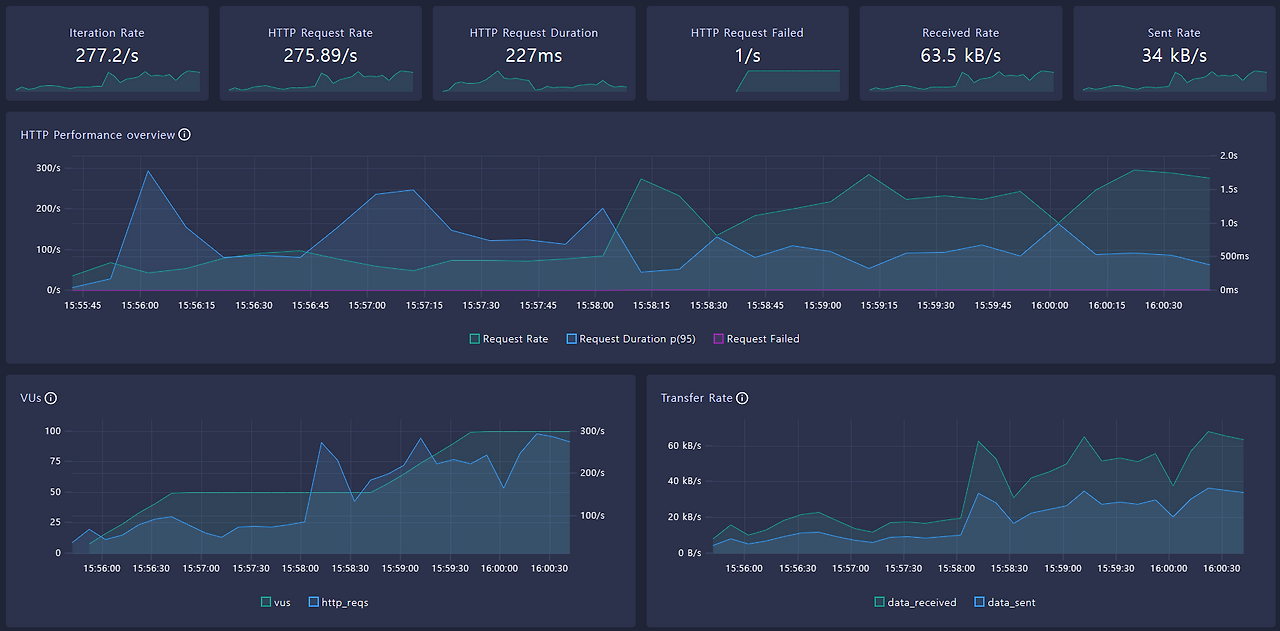The width and height of the screenshot is (1280, 631).
Task: Select the vus legend label
Action: pyautogui.click(x=282, y=603)
